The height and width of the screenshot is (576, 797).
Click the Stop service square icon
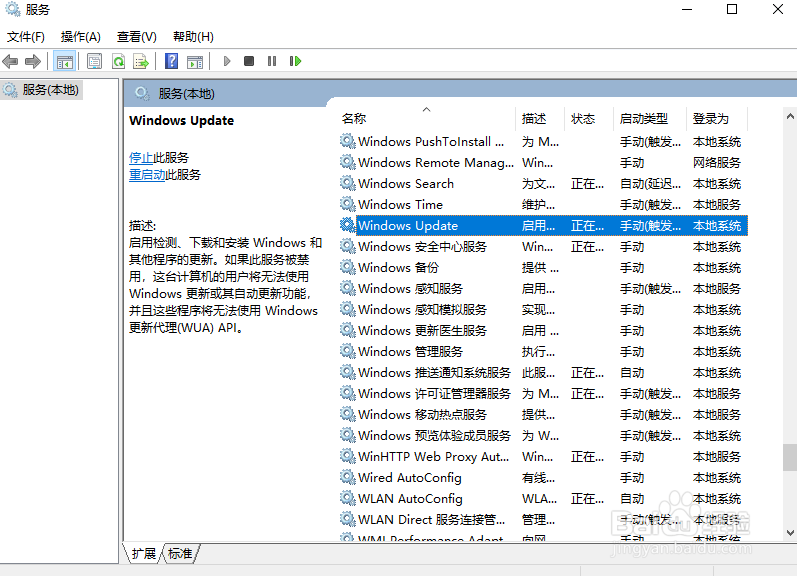pos(249,62)
